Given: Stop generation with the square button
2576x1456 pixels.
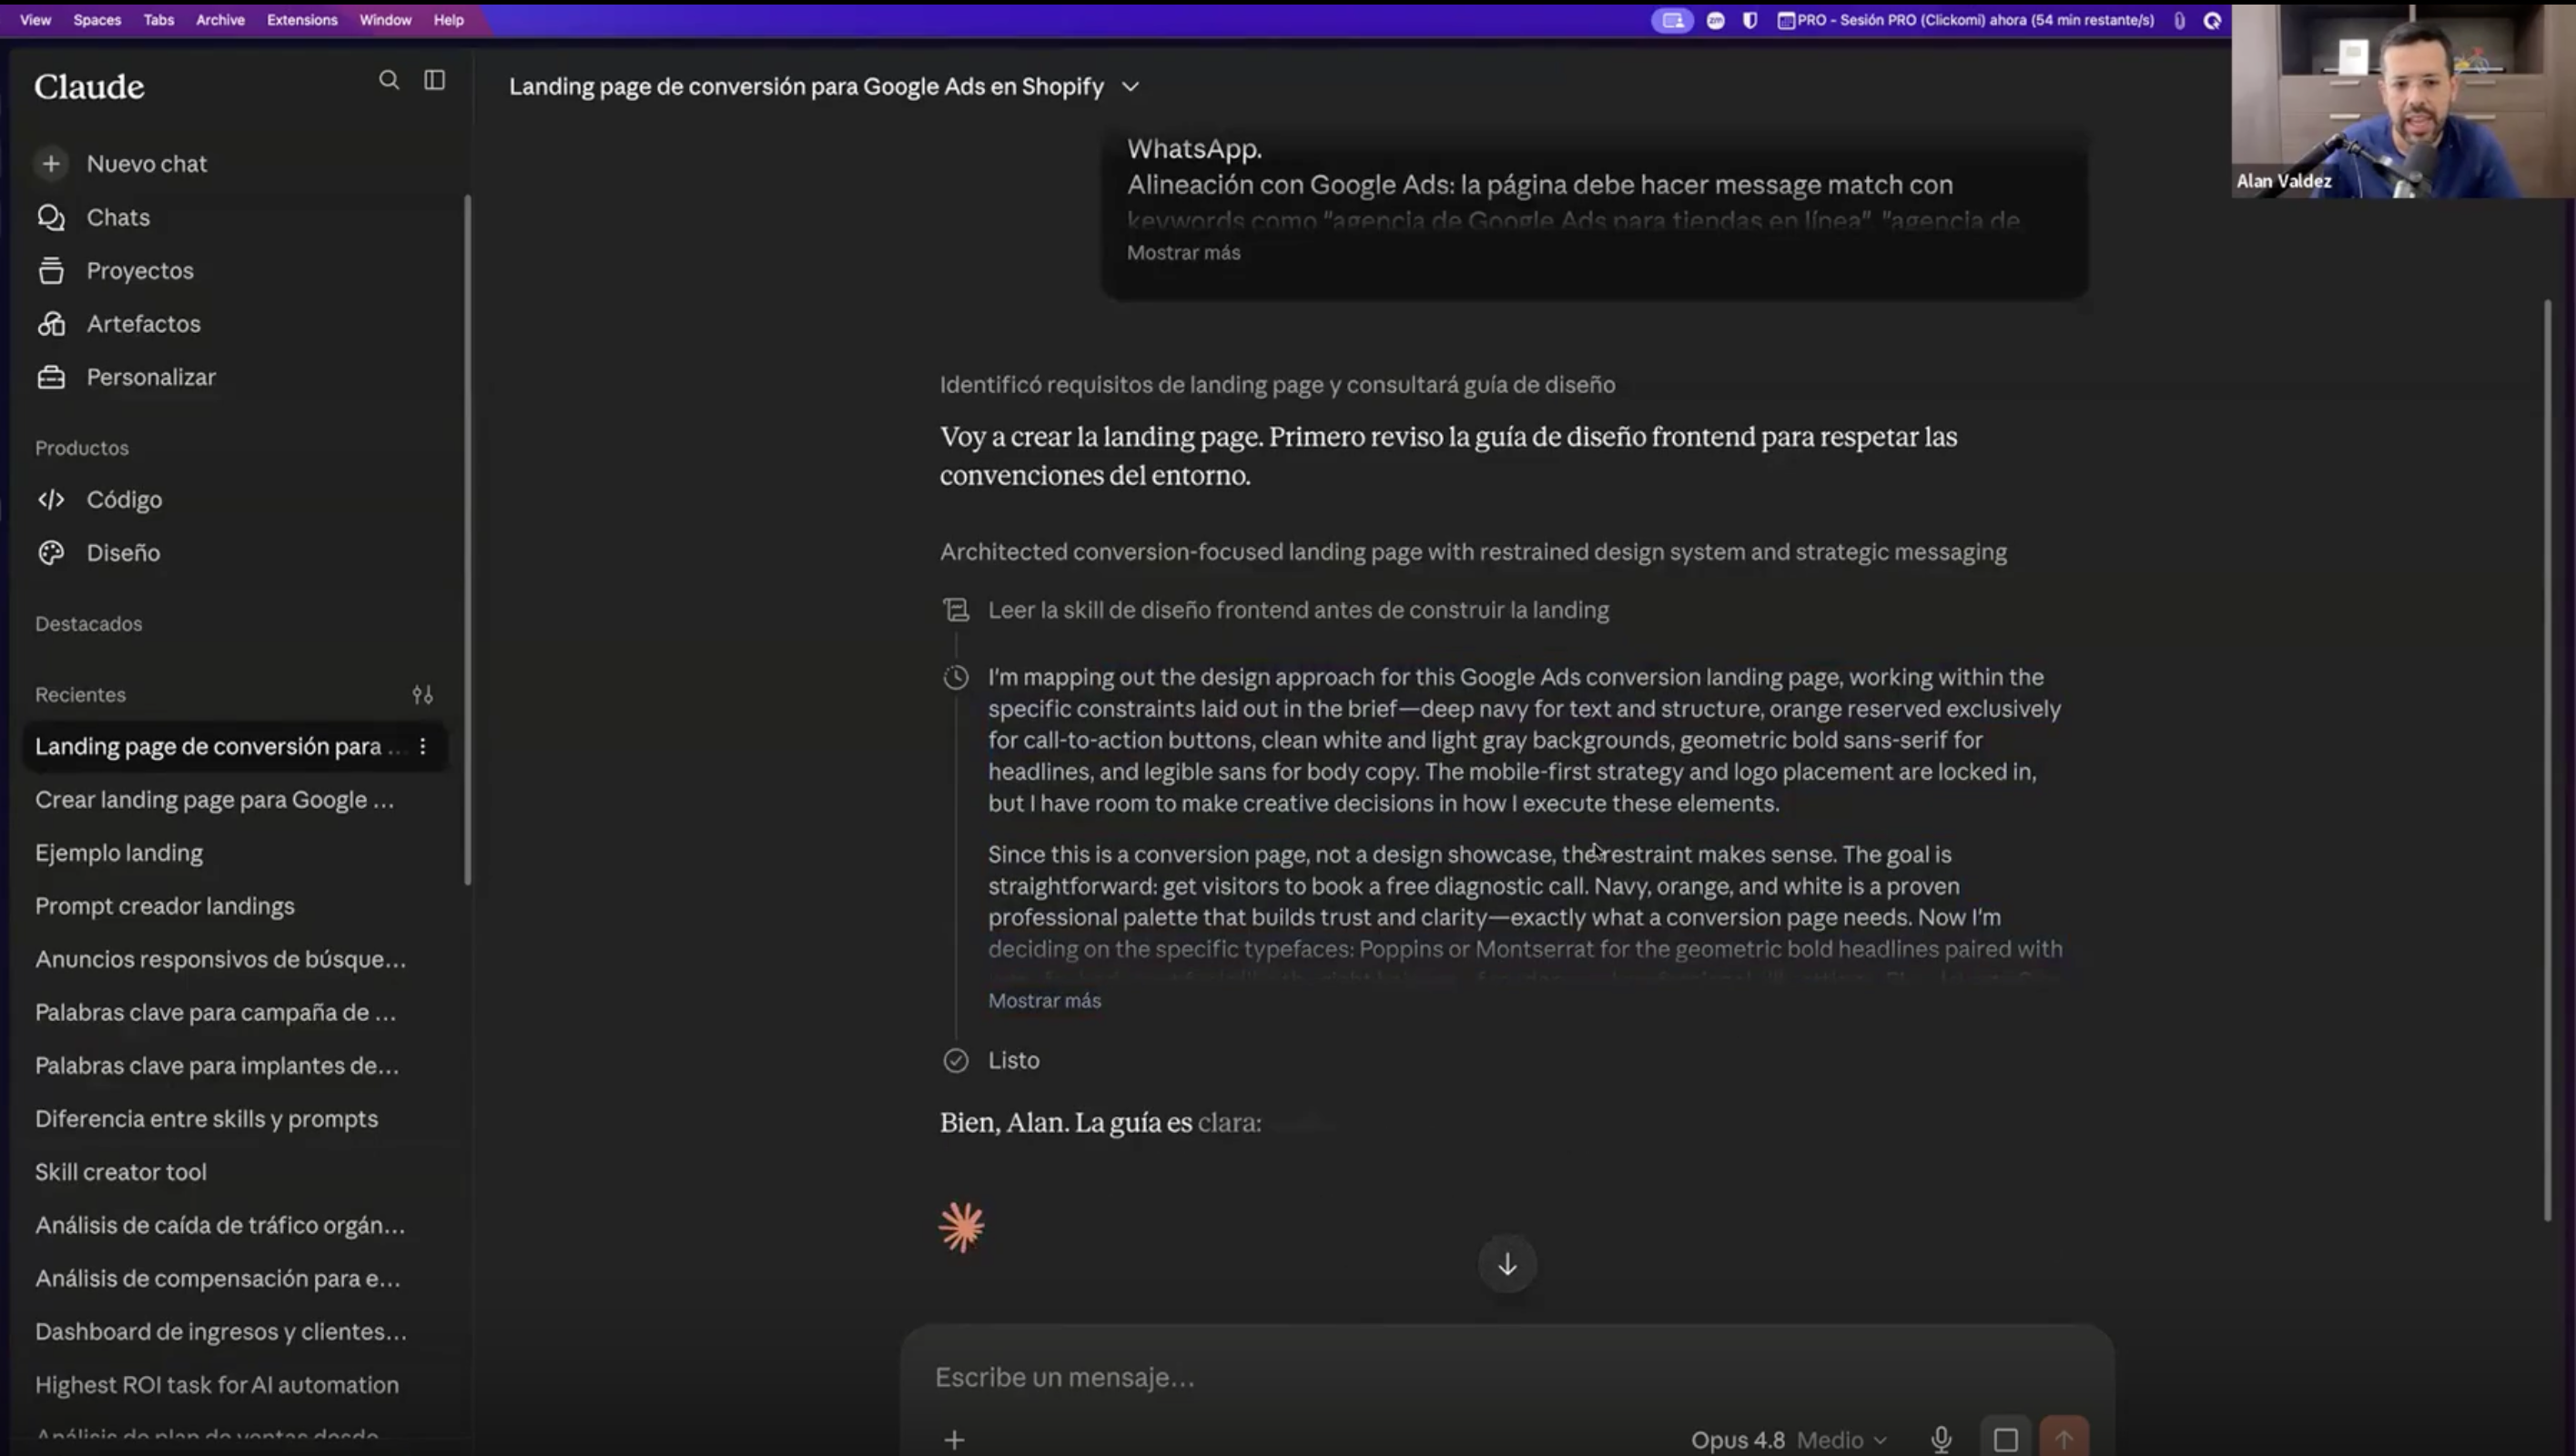Looking at the screenshot, I should (x=2005, y=1439).
